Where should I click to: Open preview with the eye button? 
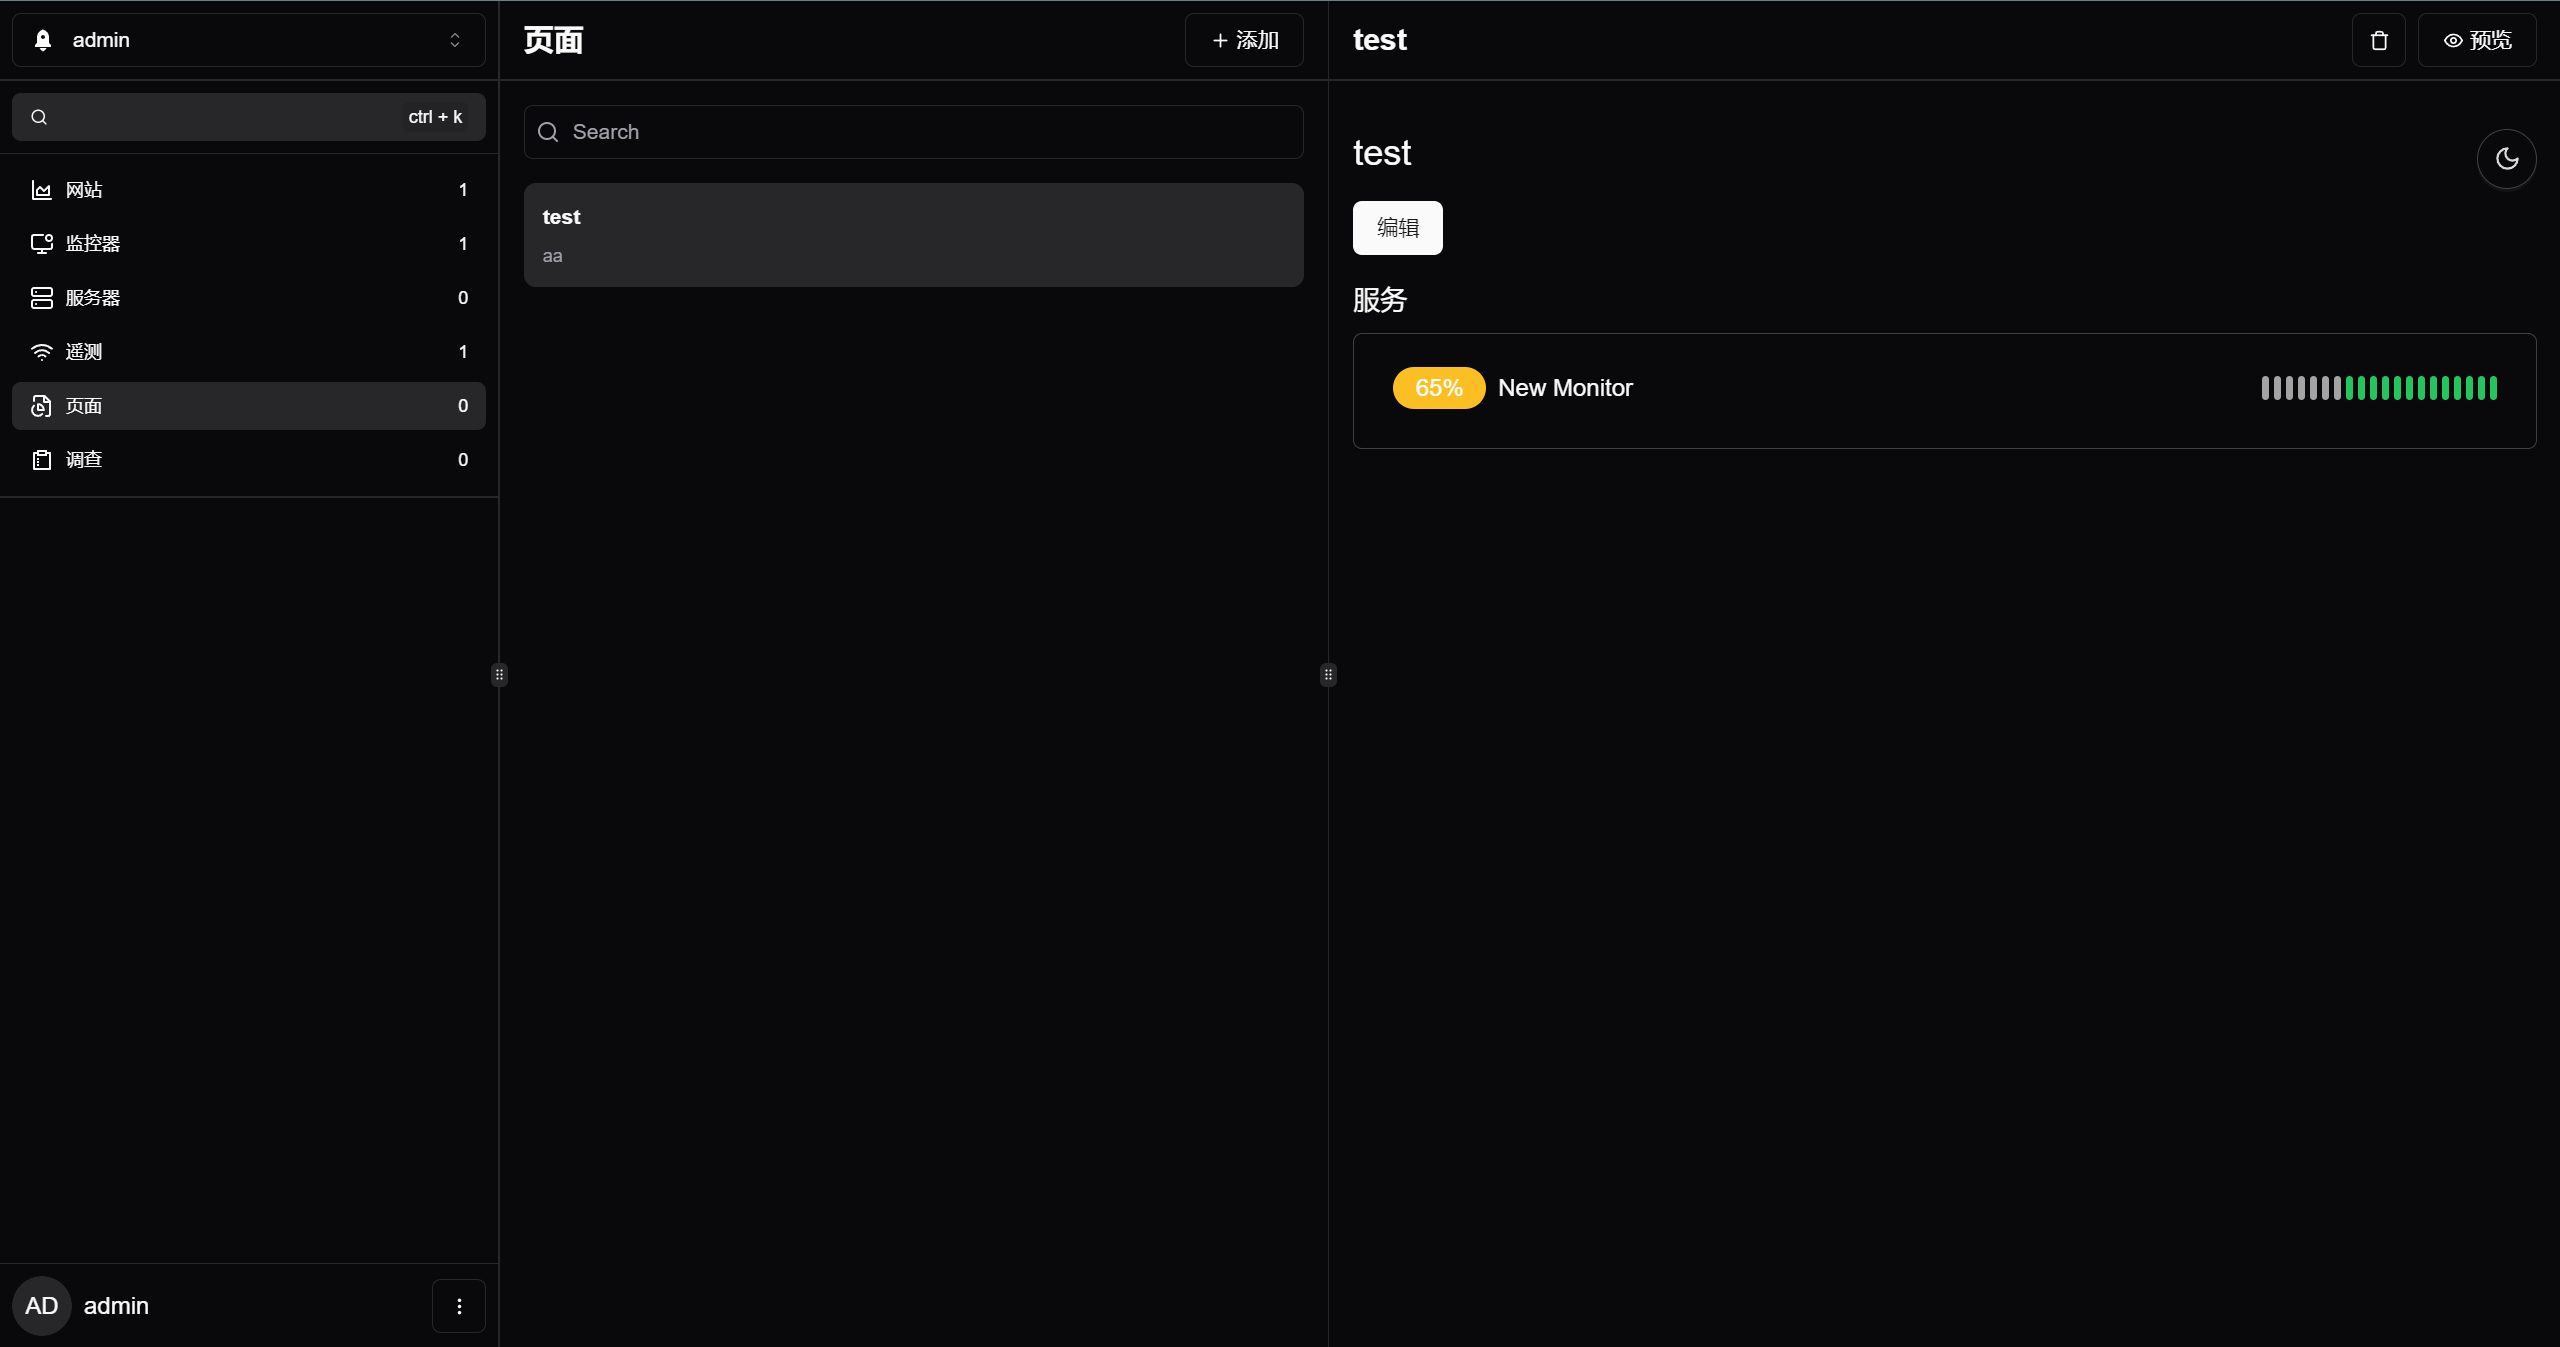[2476, 40]
